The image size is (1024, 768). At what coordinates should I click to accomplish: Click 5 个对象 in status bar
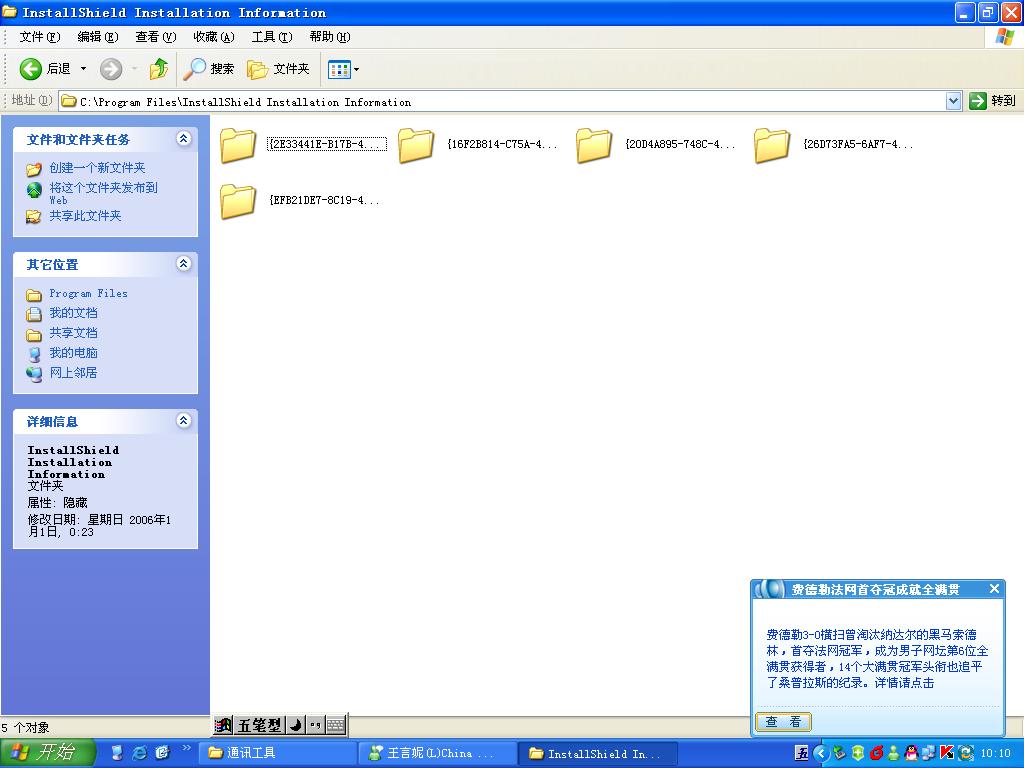[x=25, y=728]
